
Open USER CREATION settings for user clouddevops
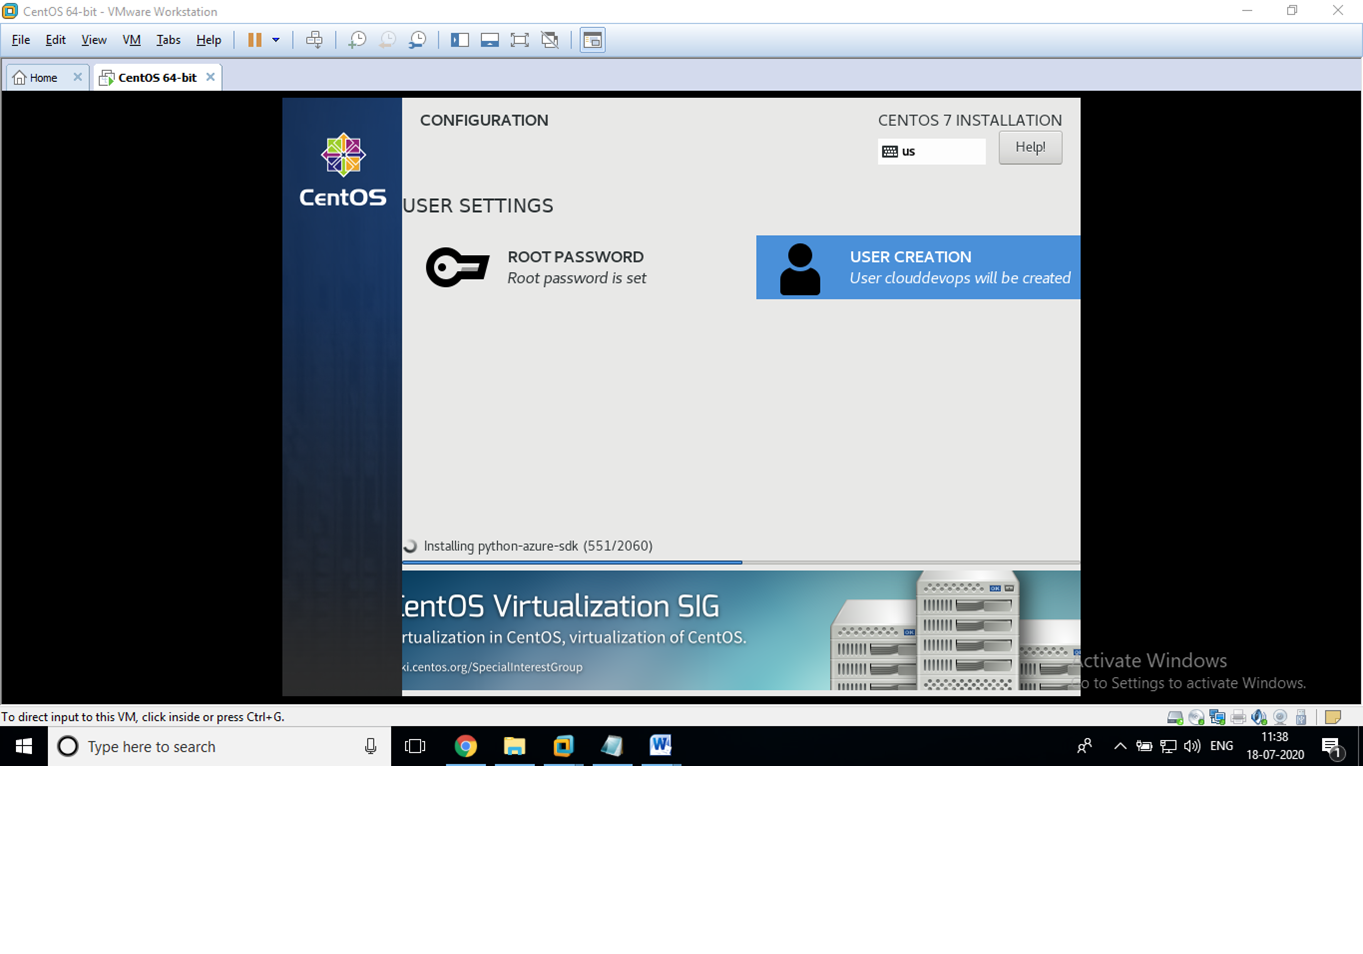tap(917, 267)
